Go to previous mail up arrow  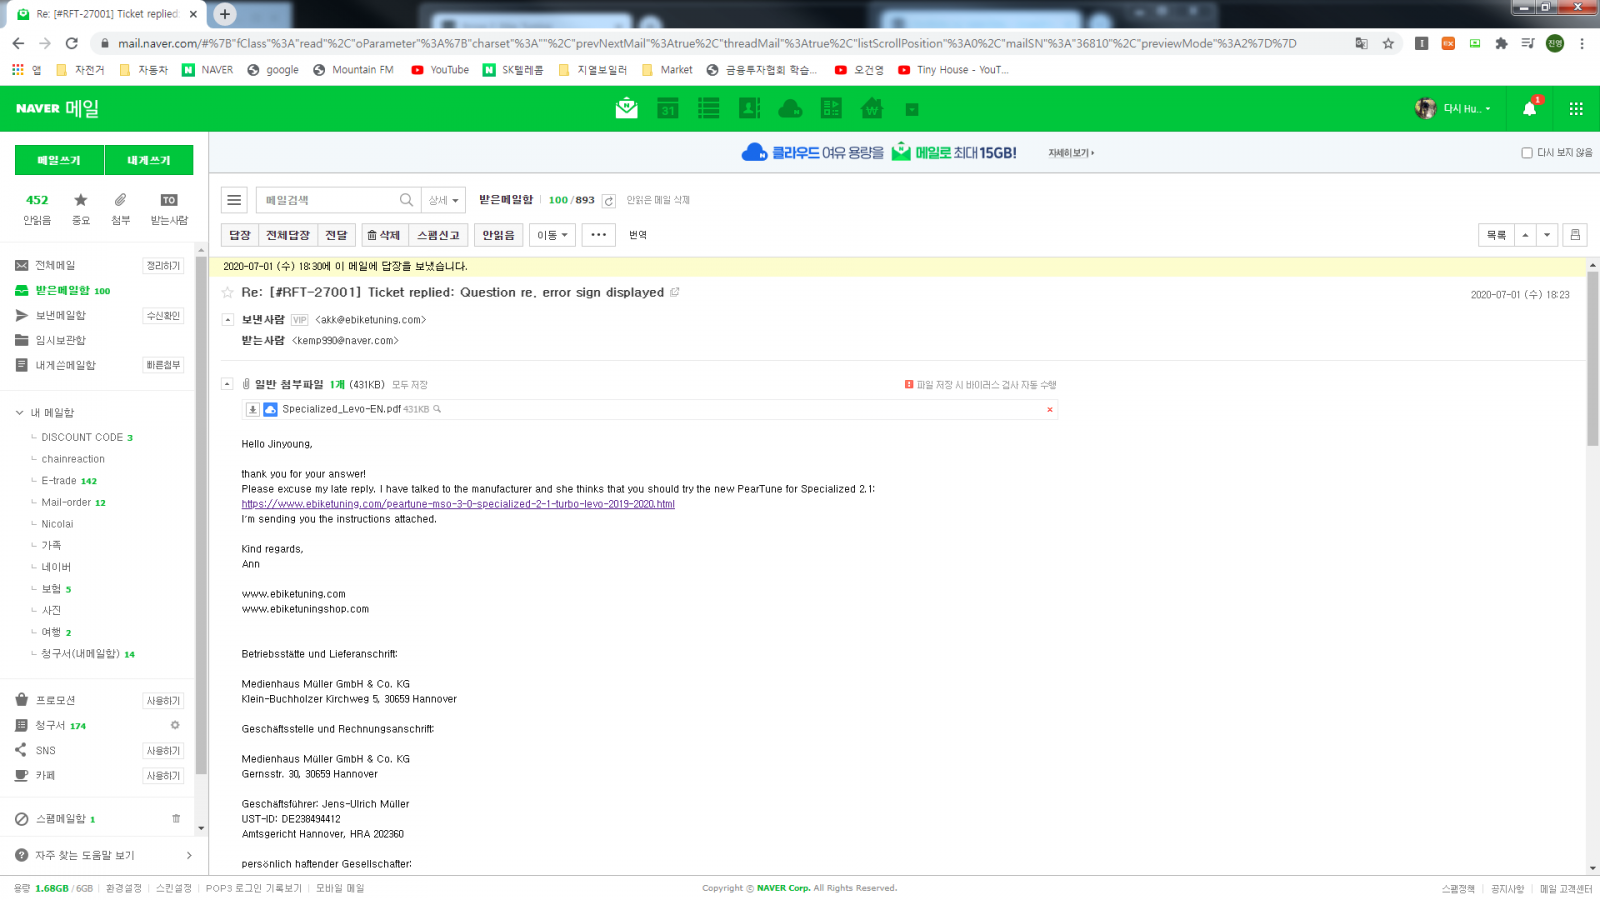(1525, 235)
